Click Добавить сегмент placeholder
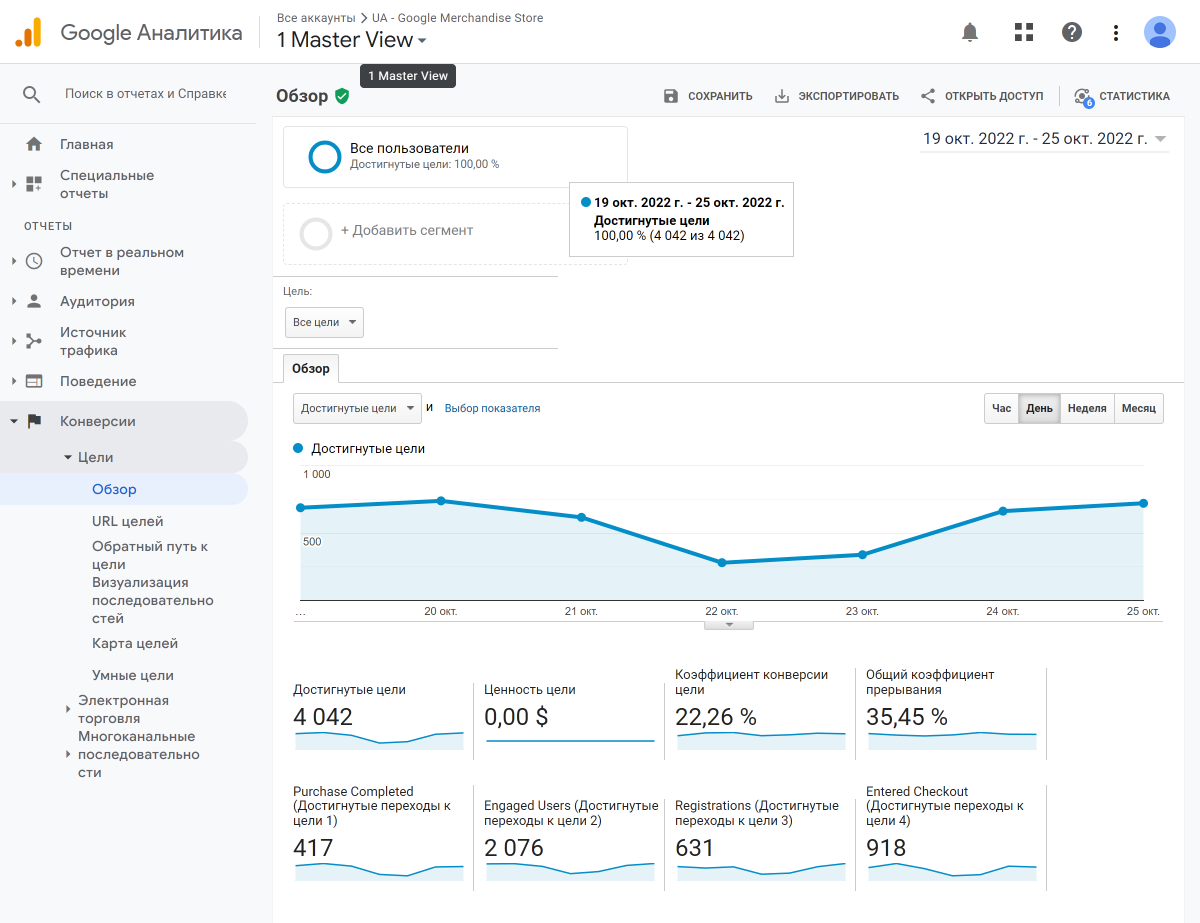The image size is (1200, 923). click(x=406, y=231)
